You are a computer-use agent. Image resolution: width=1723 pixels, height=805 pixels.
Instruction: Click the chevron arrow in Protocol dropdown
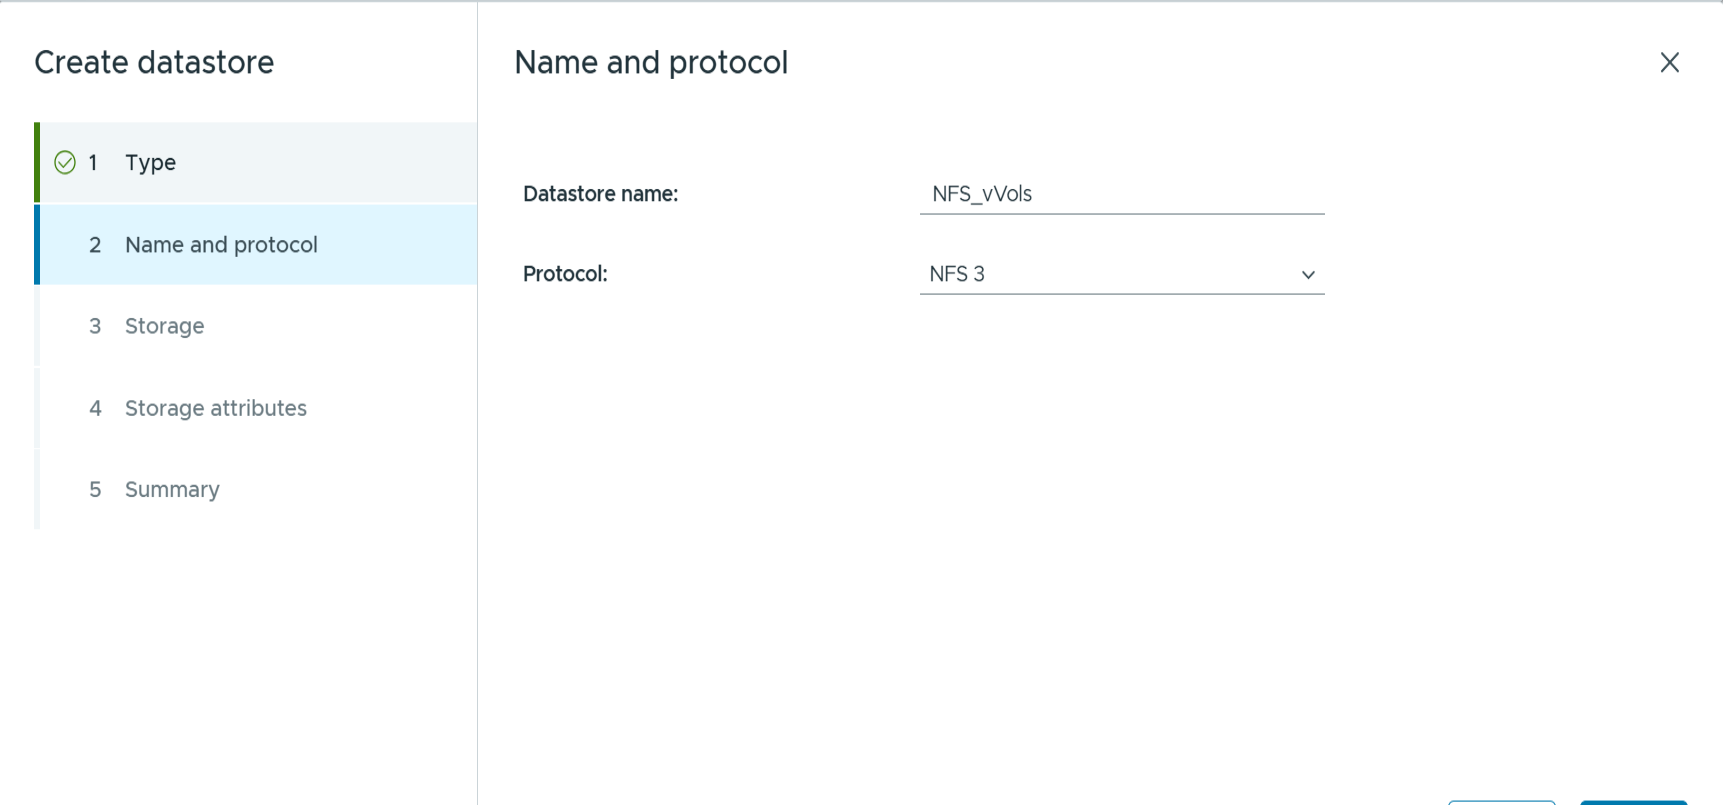coord(1308,275)
